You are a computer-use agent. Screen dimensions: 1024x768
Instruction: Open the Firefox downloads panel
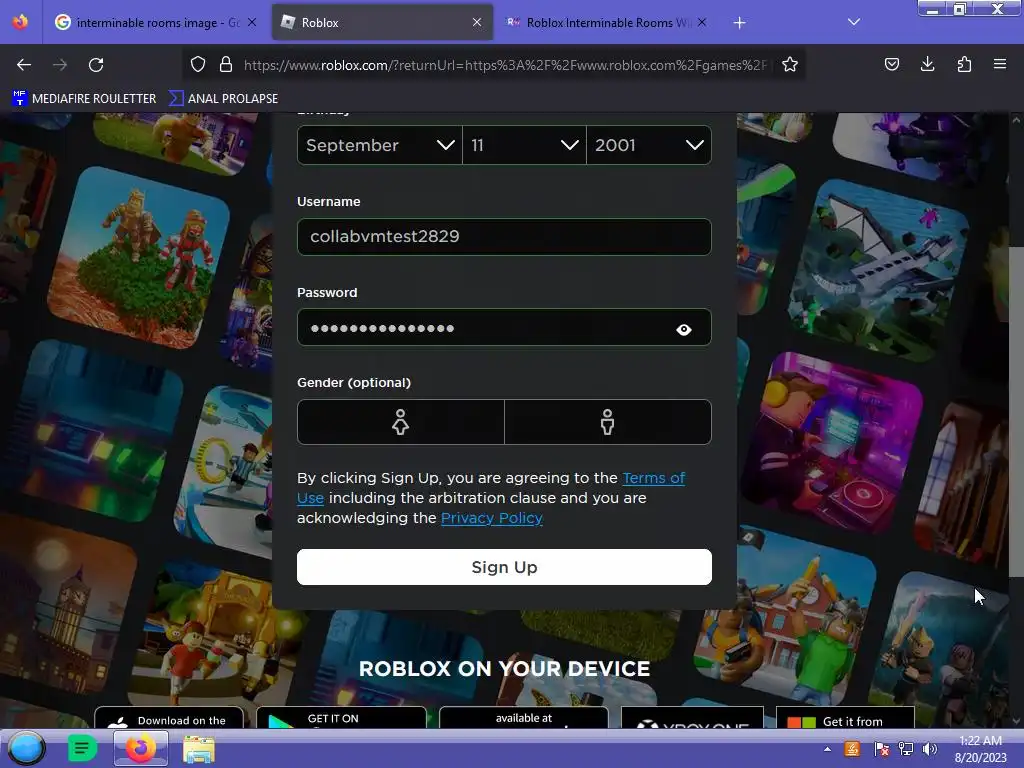coord(927,64)
